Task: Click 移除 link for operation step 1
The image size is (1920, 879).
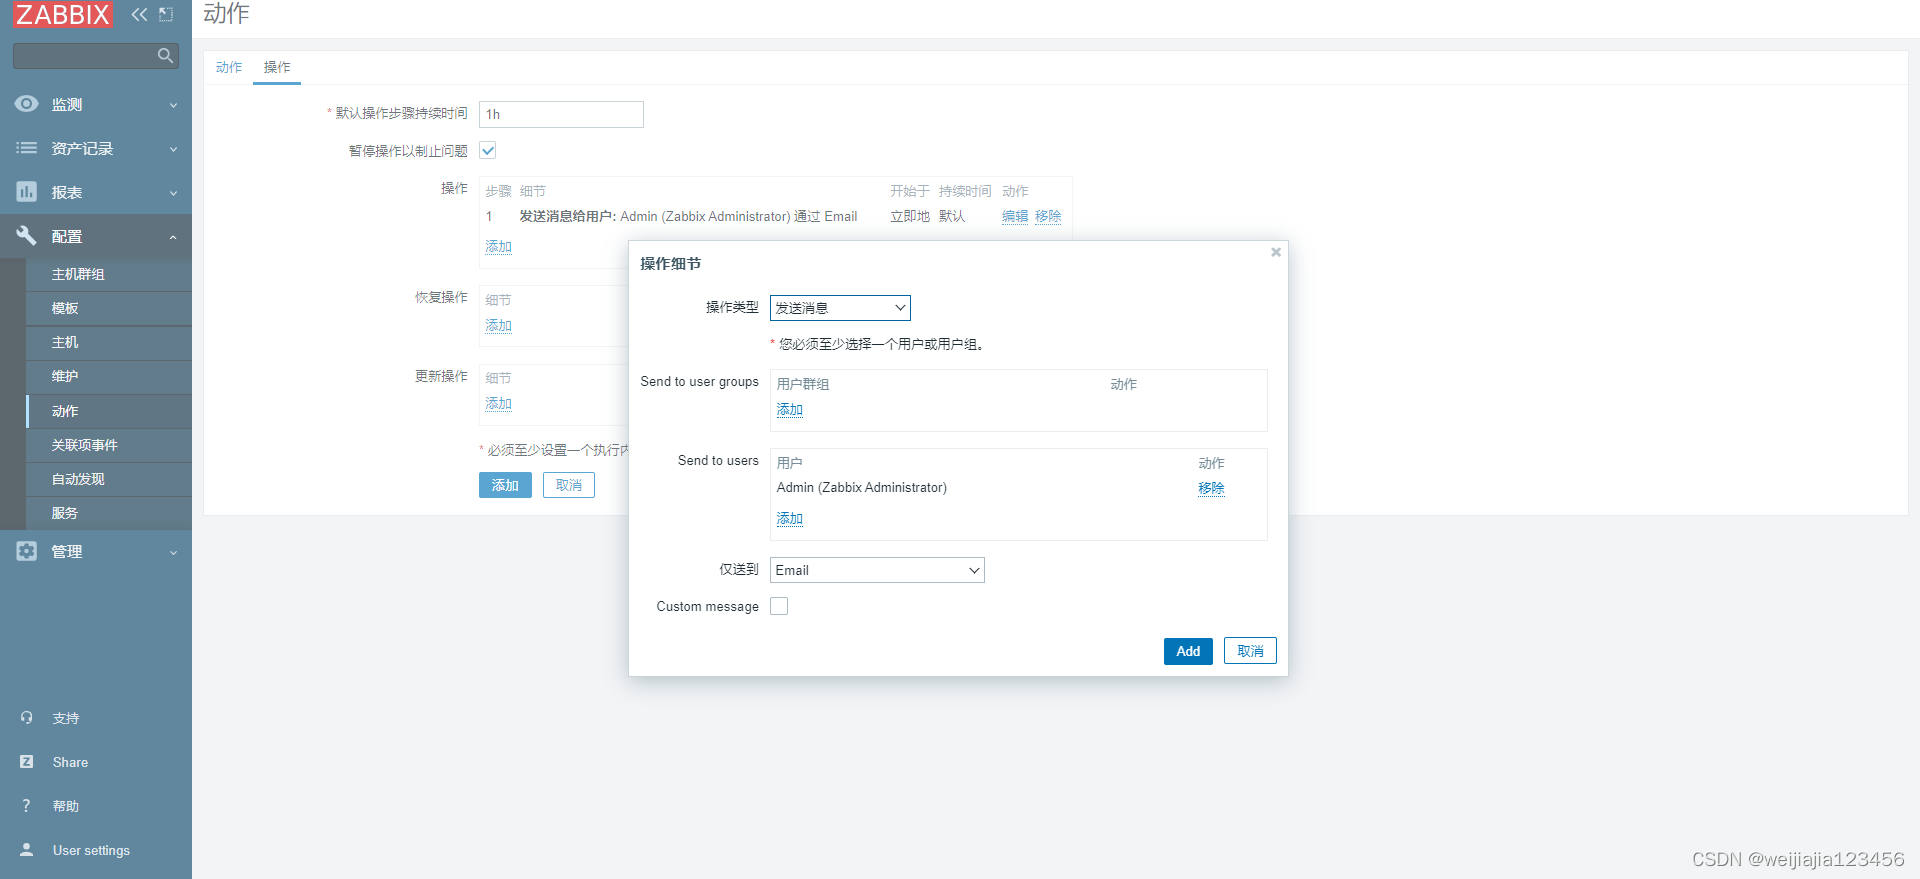Action: pyautogui.click(x=1048, y=216)
